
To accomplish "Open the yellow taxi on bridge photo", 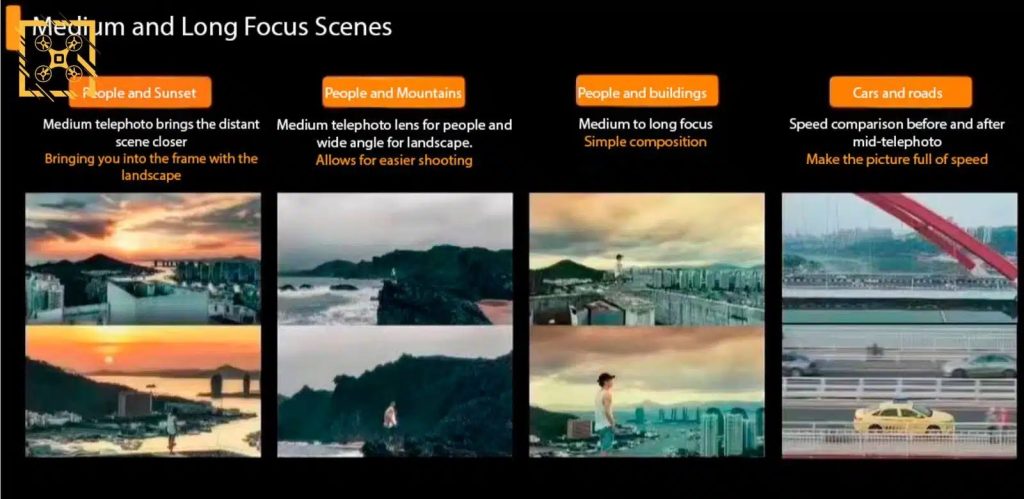I will [899, 391].
